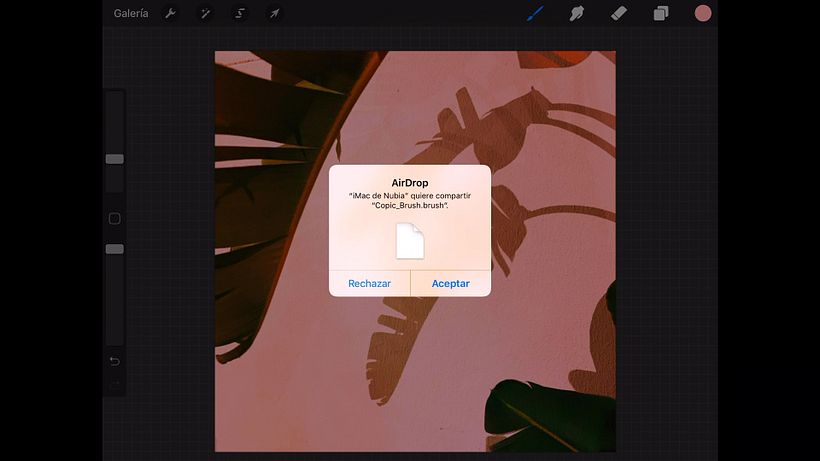This screenshot has width=820, height=461.
Task: Click the AirDrop dialog title
Action: click(410, 183)
